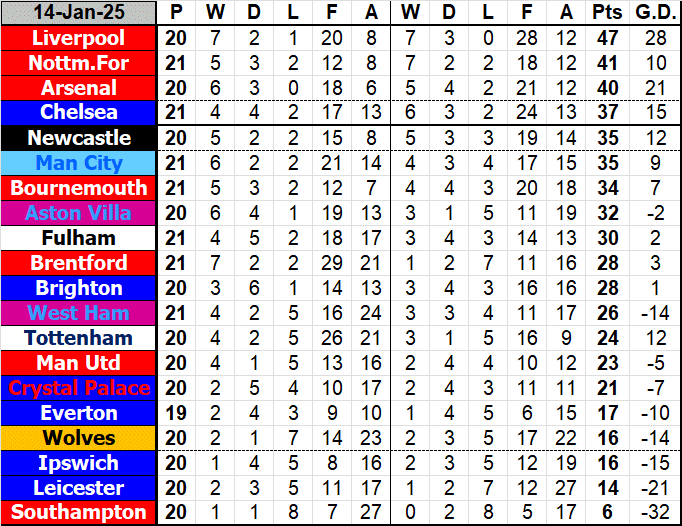Click the 14-Jan-25 date header cell
The height and width of the screenshot is (526, 682).
click(79, 13)
